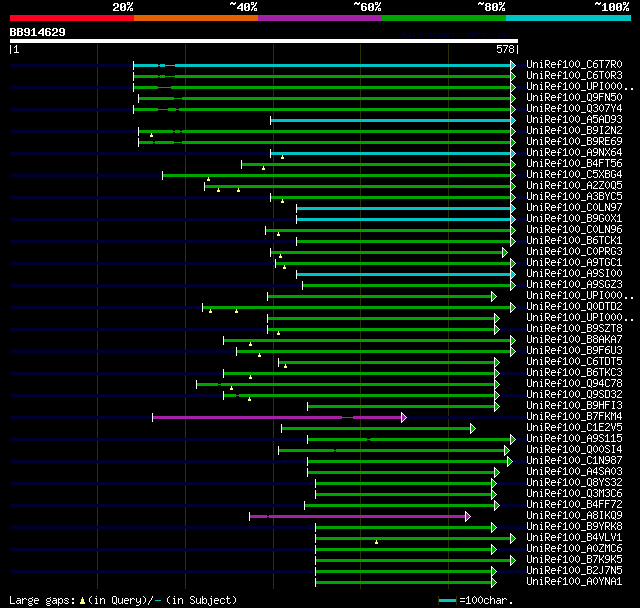Select the UniRef100_B9HFI3 label

(x=574, y=406)
